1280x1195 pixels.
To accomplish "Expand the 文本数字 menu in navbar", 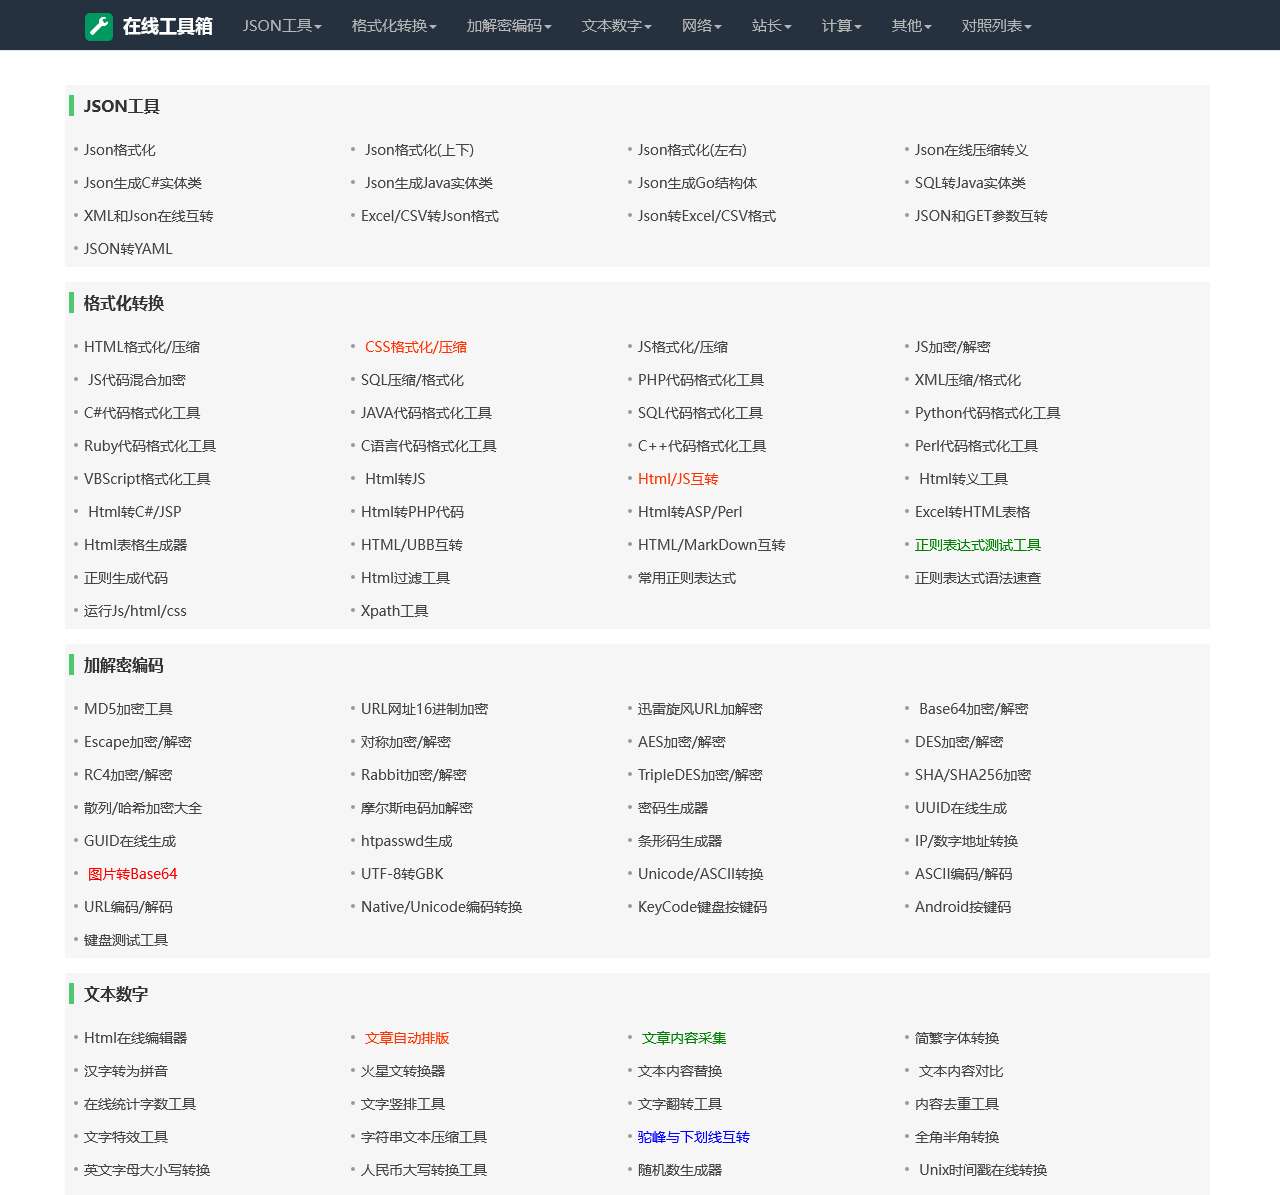I will click(616, 26).
